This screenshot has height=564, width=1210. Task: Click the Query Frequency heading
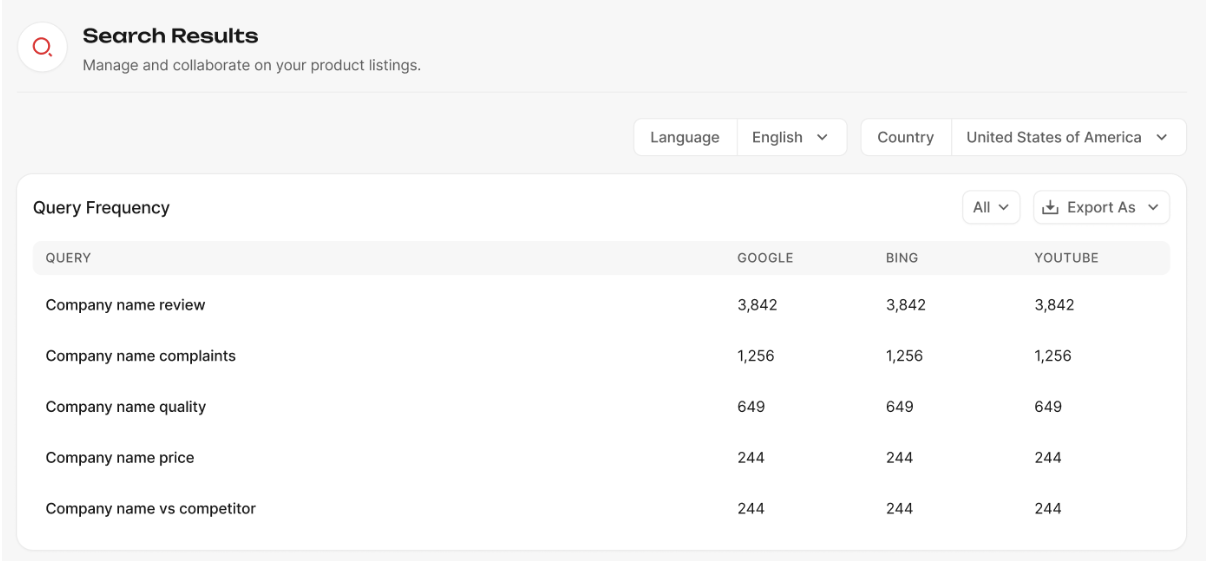point(101,208)
